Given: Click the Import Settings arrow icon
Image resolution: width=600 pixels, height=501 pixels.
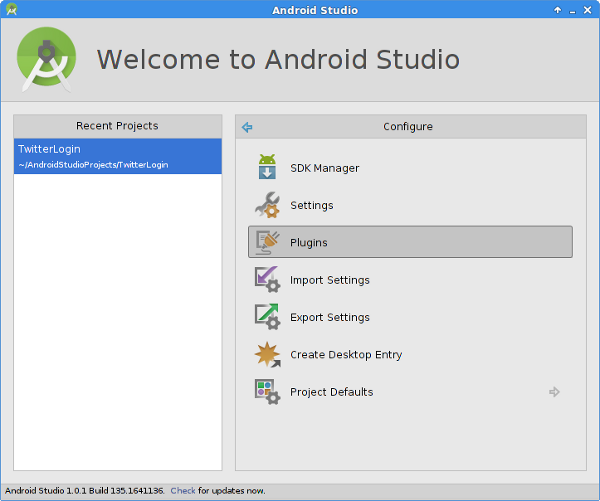Looking at the screenshot, I should click(267, 279).
